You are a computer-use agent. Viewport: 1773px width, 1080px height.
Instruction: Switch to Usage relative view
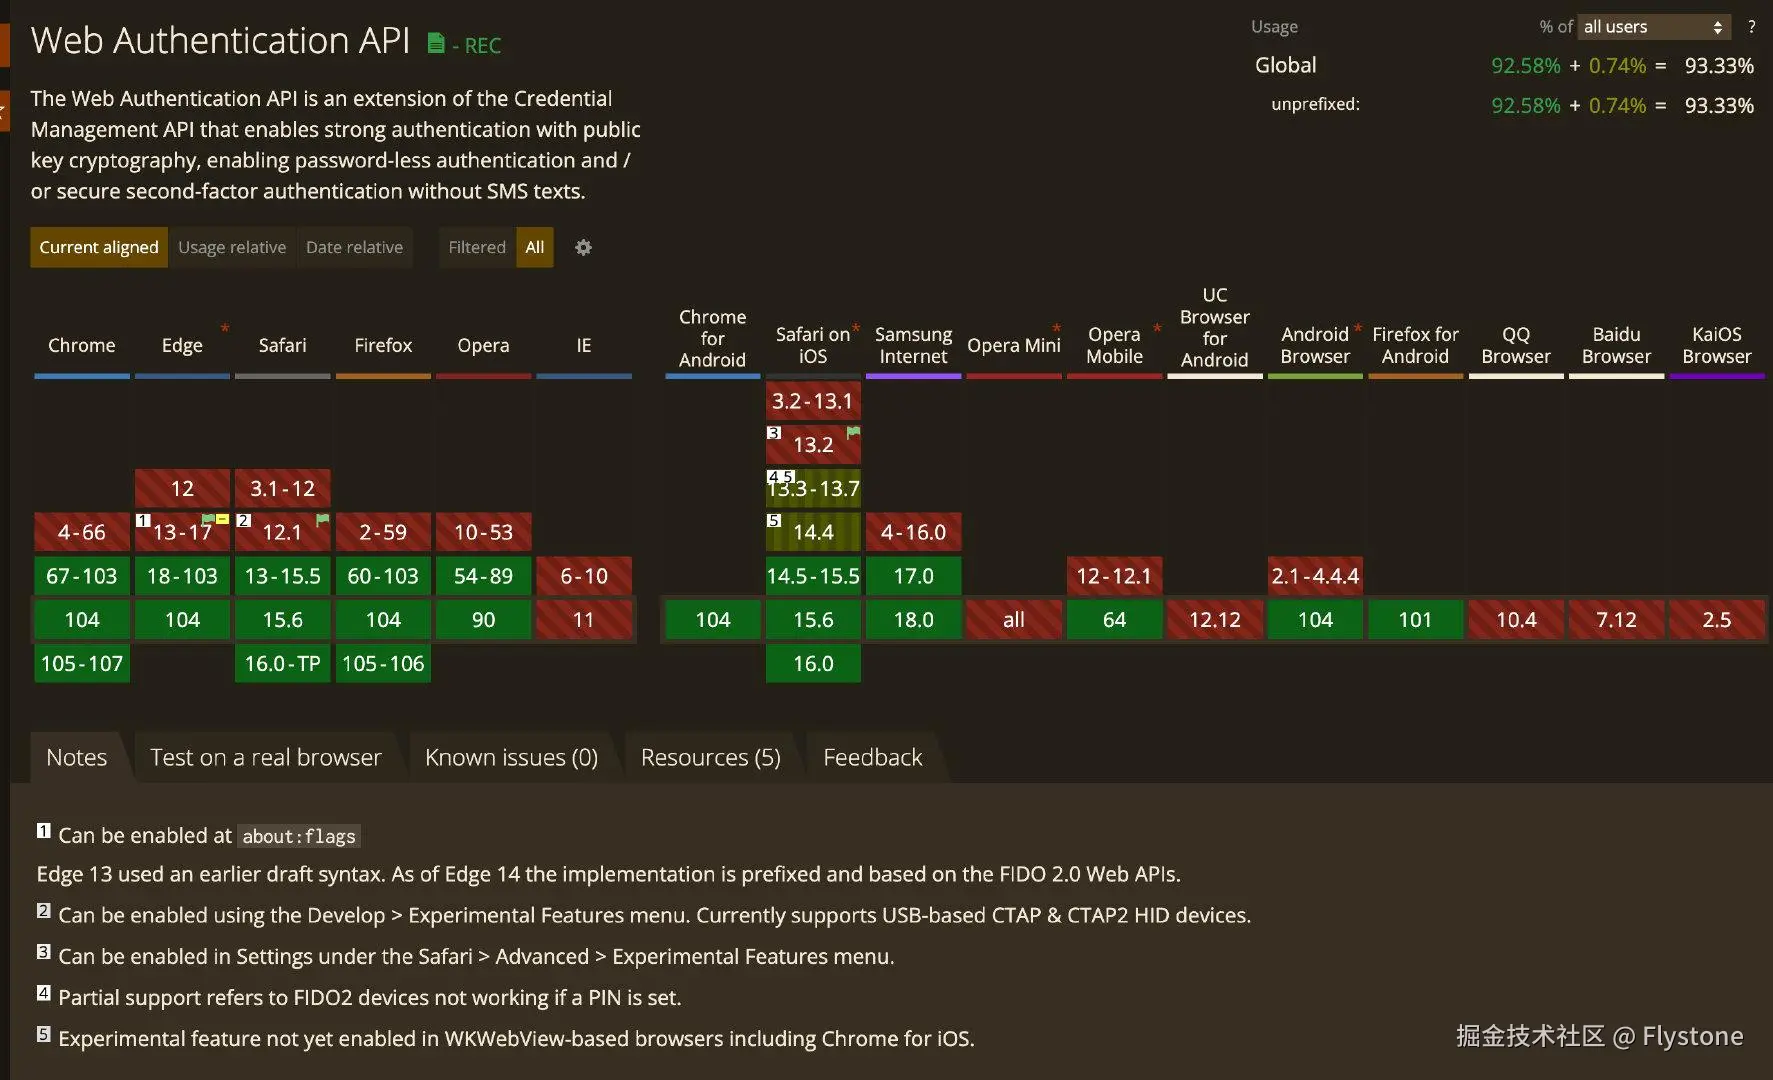(x=232, y=247)
